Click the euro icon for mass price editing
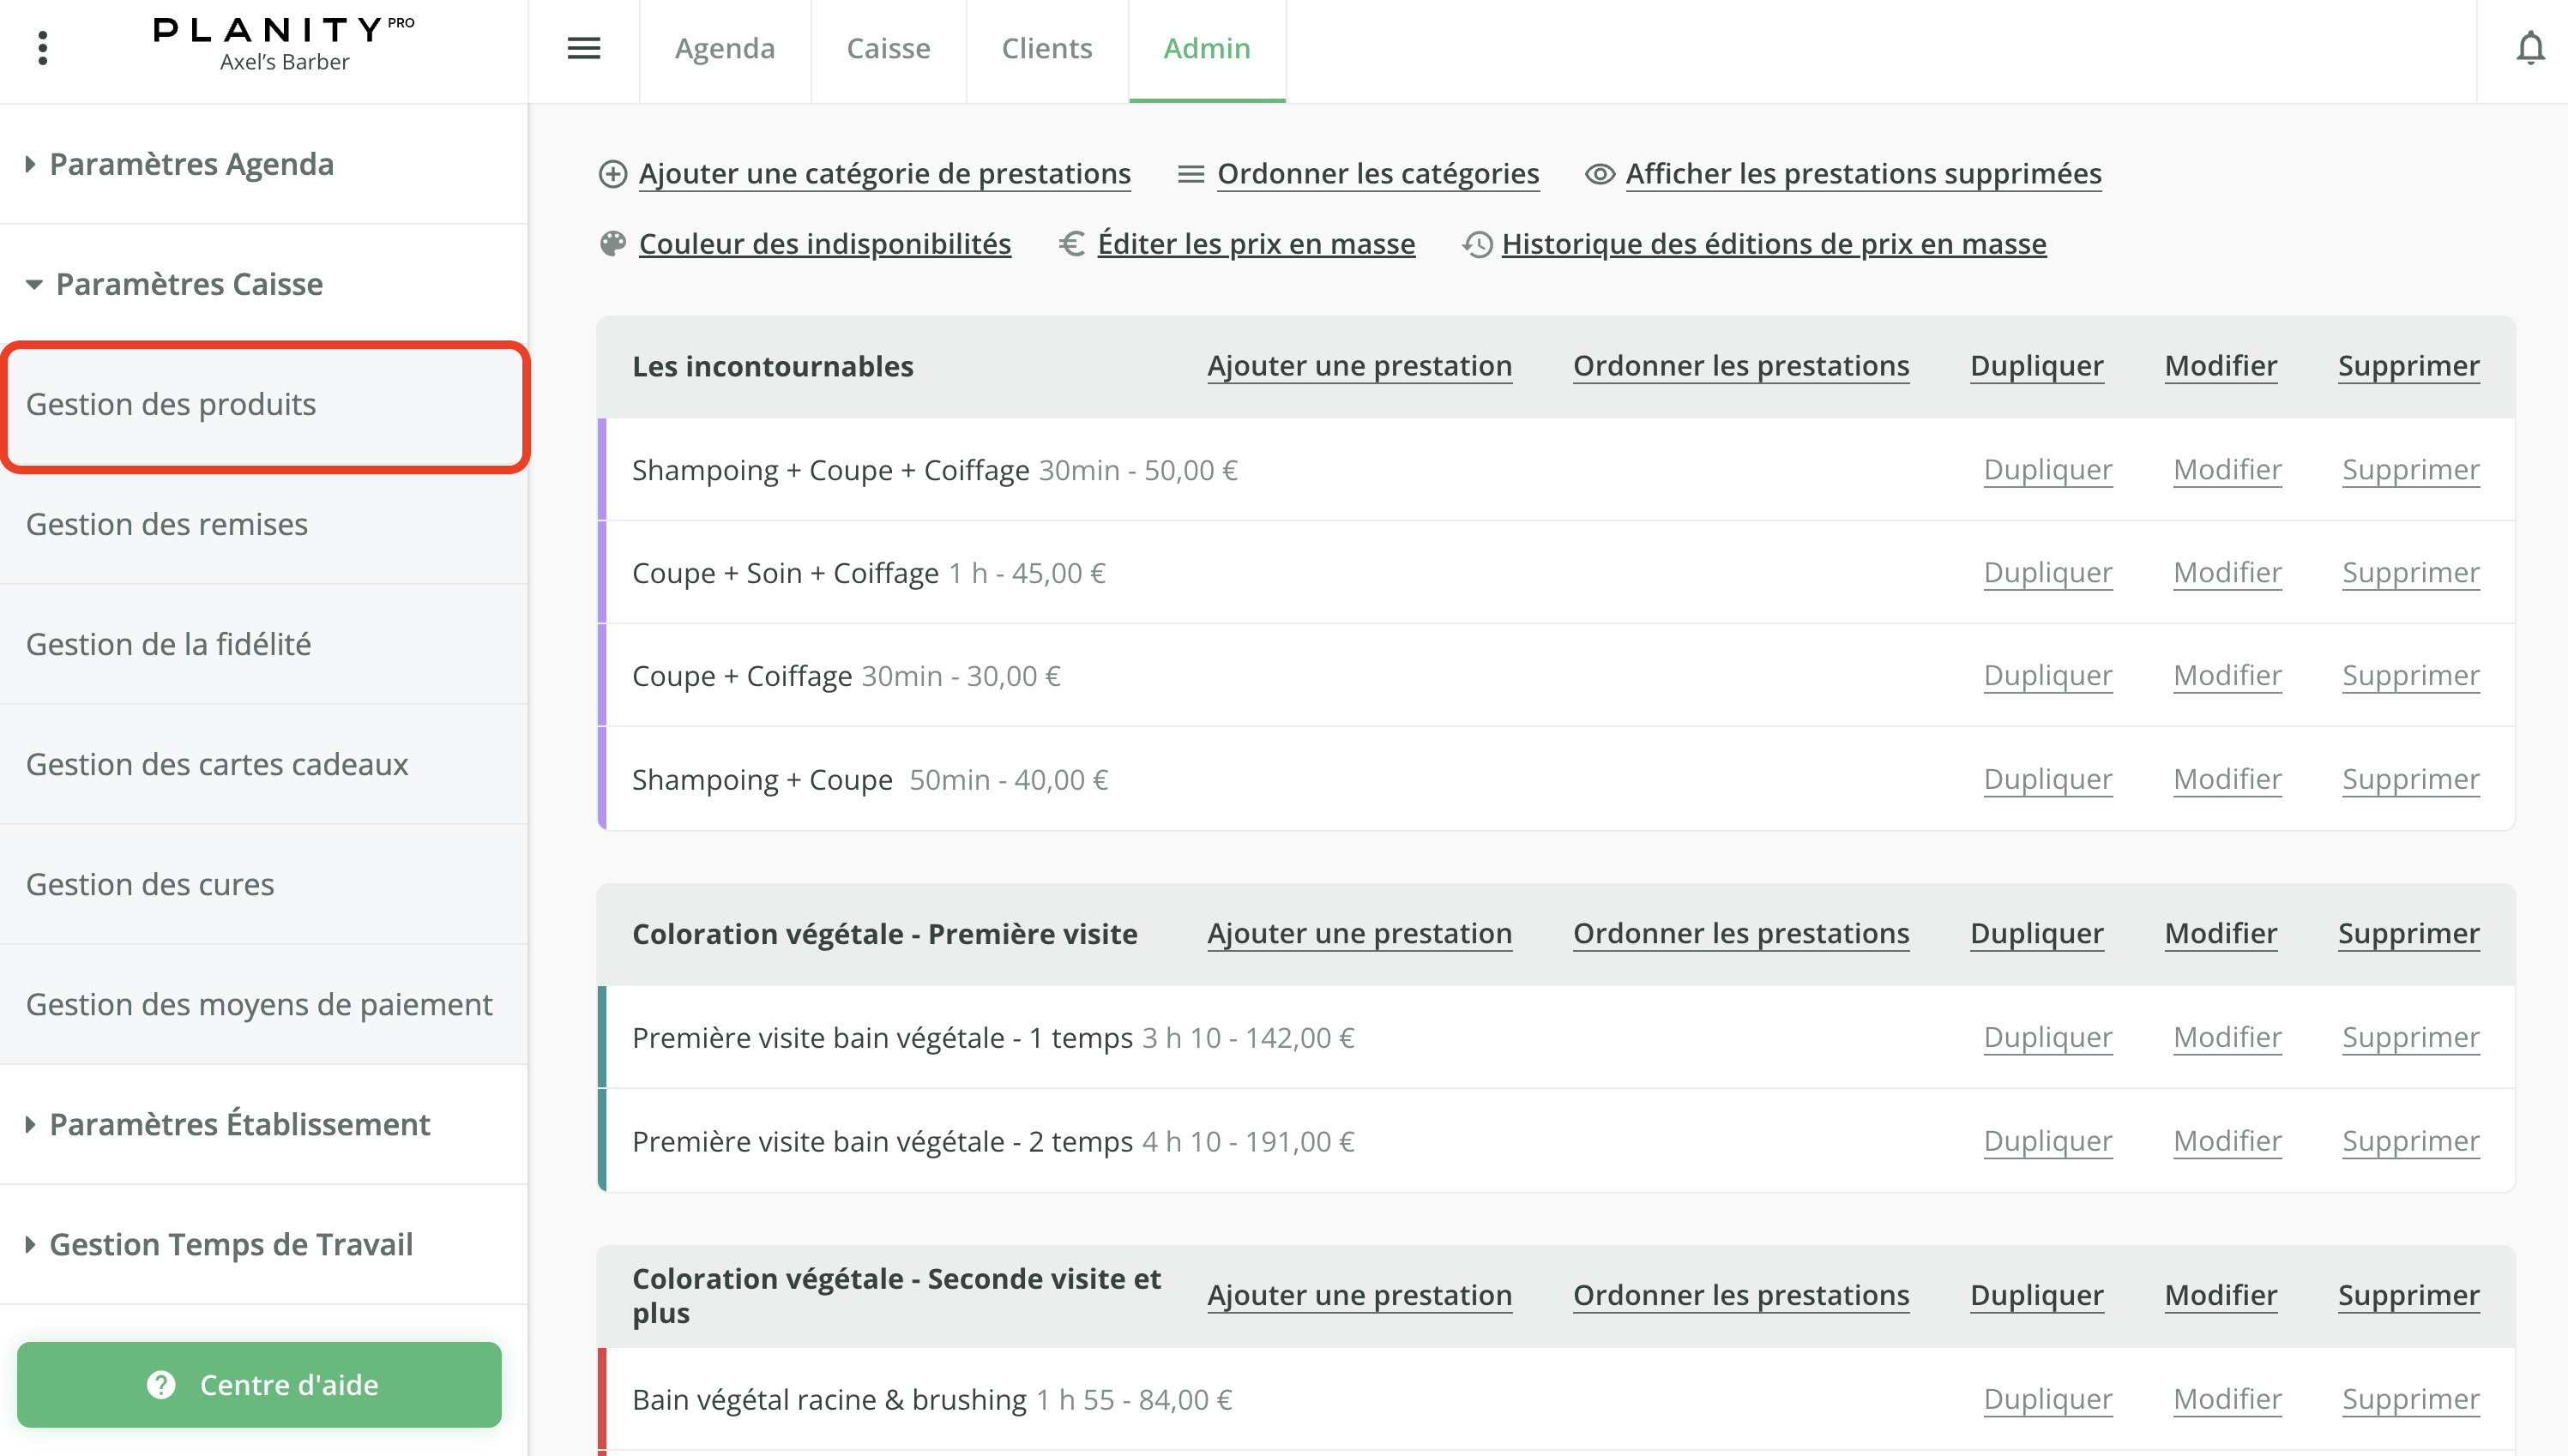 click(1072, 244)
